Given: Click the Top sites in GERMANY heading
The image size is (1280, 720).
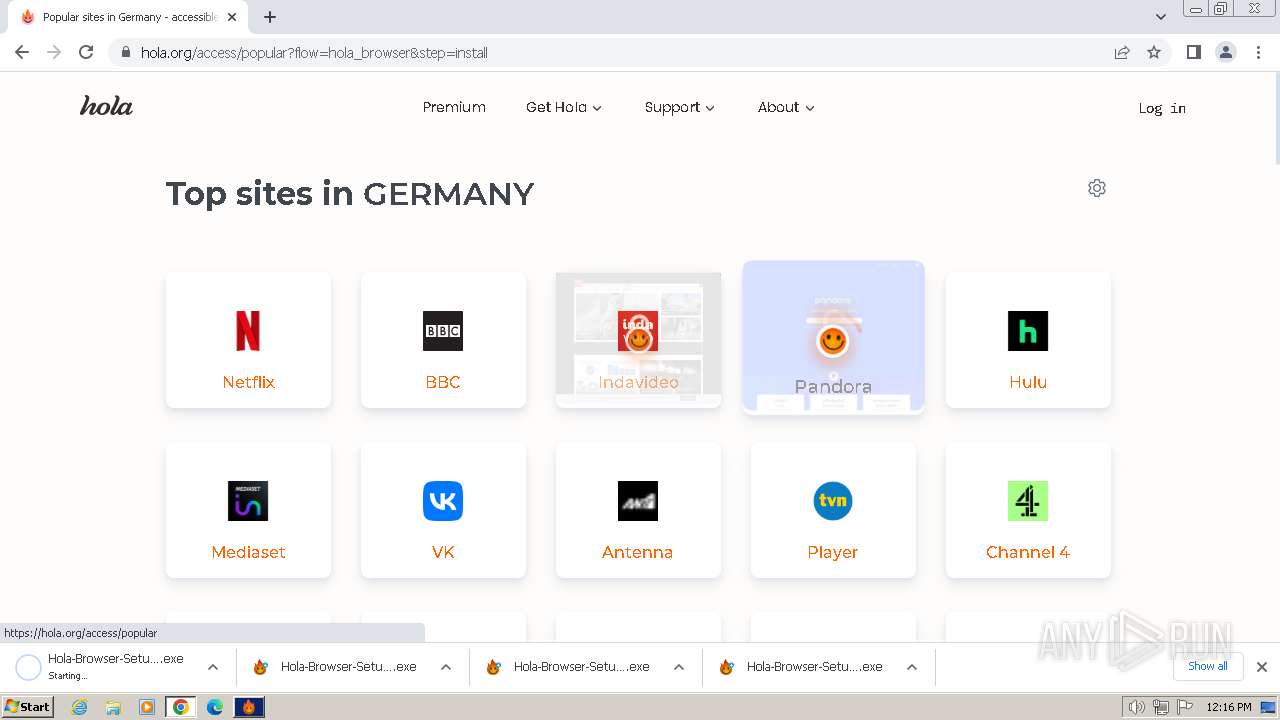Looking at the screenshot, I should [x=350, y=193].
